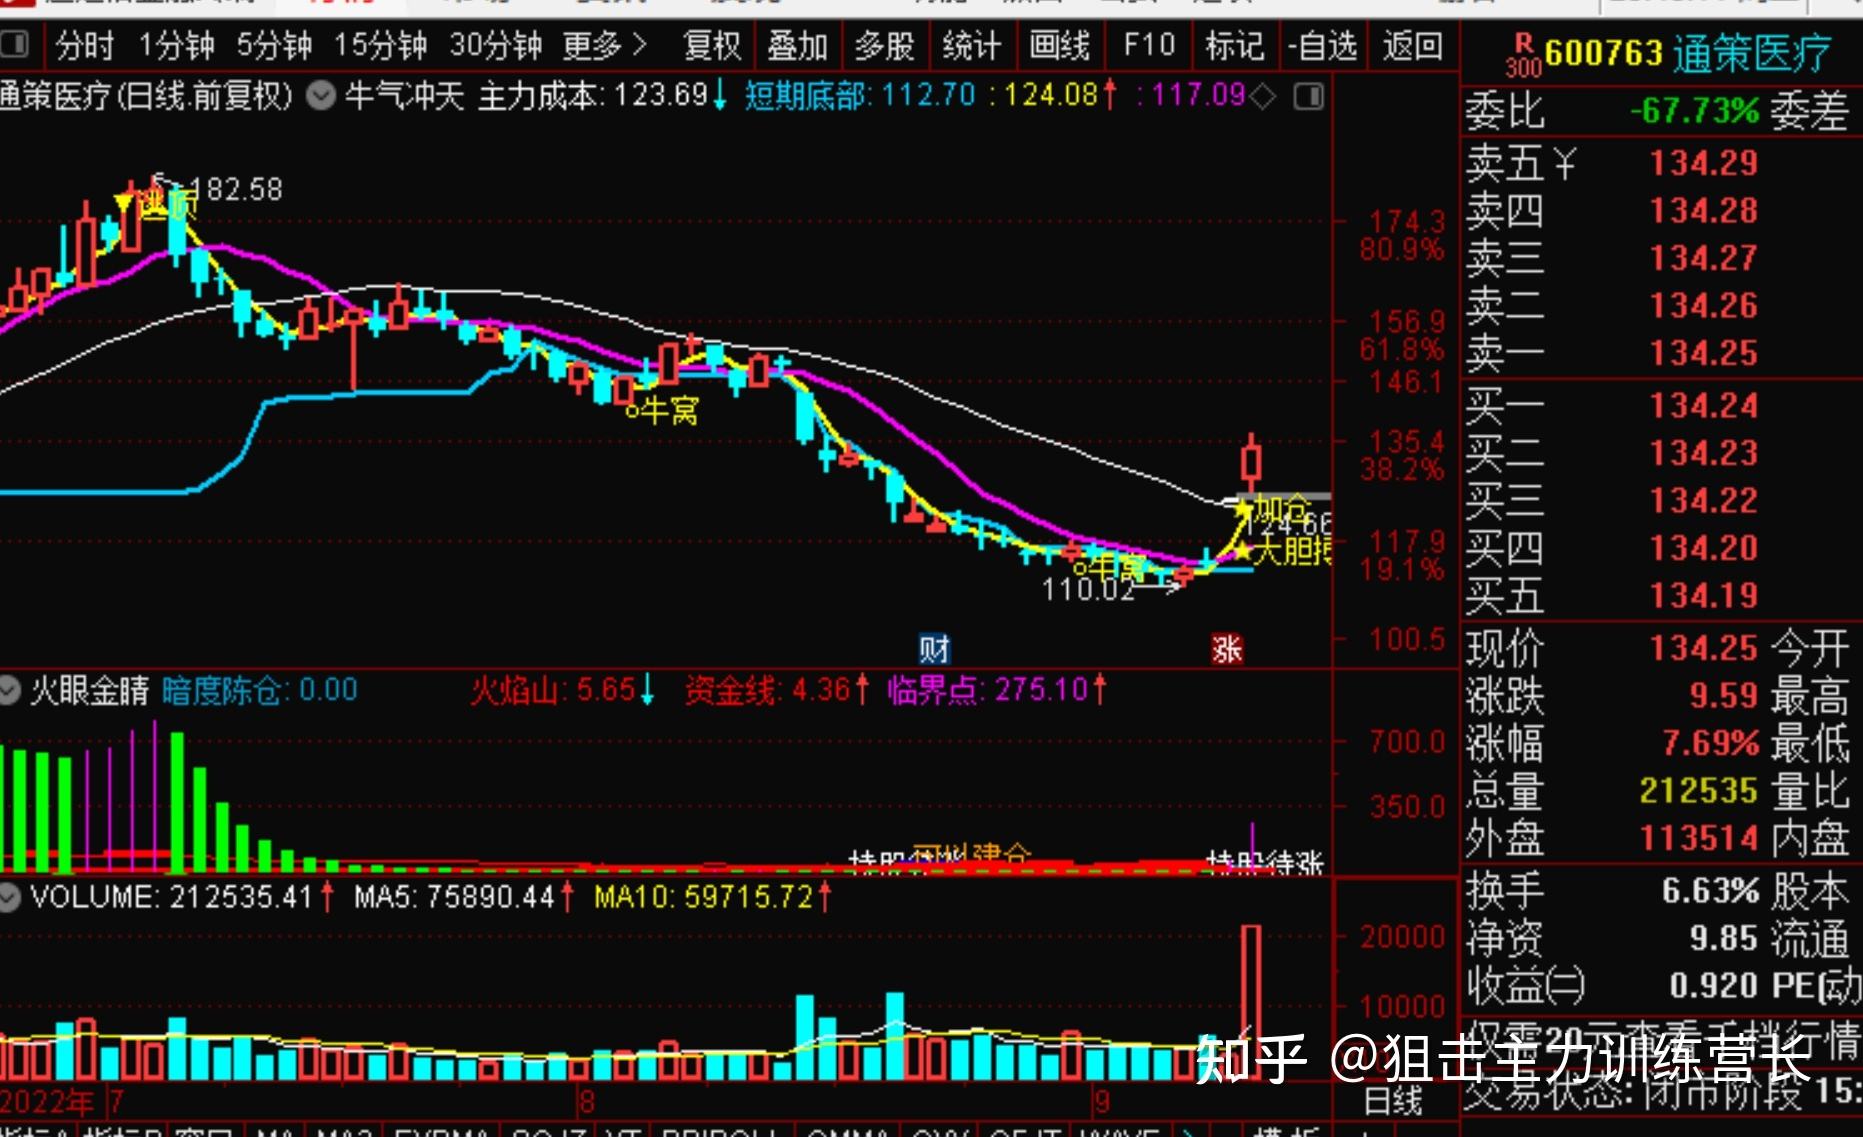Viewport: 1863px width, 1137px height.
Task: Click the diamond icon after 117.09
Action: [1263, 97]
